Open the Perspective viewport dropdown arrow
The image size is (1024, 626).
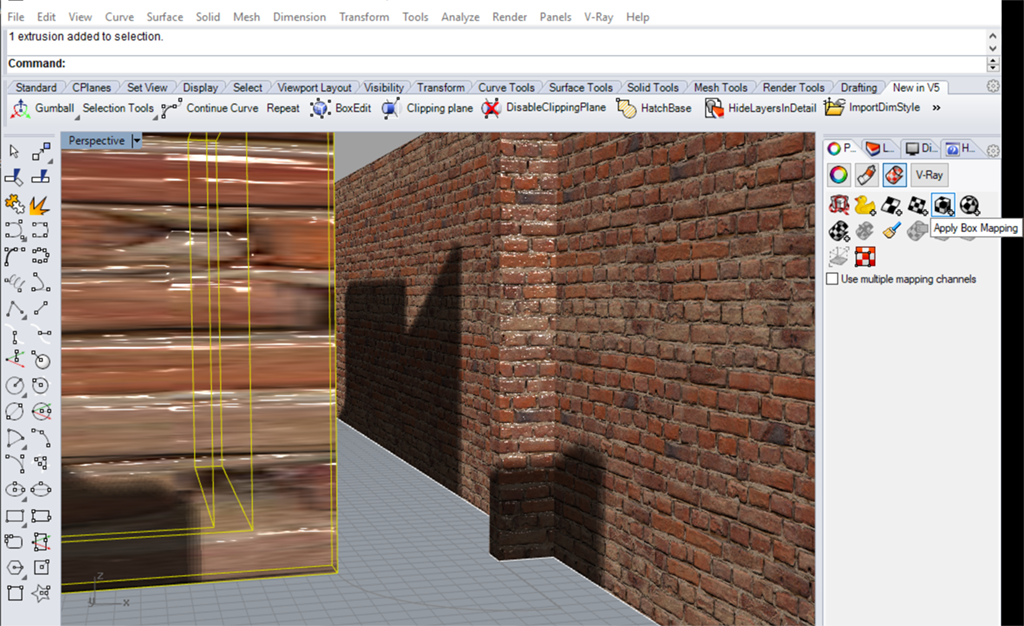tap(137, 141)
